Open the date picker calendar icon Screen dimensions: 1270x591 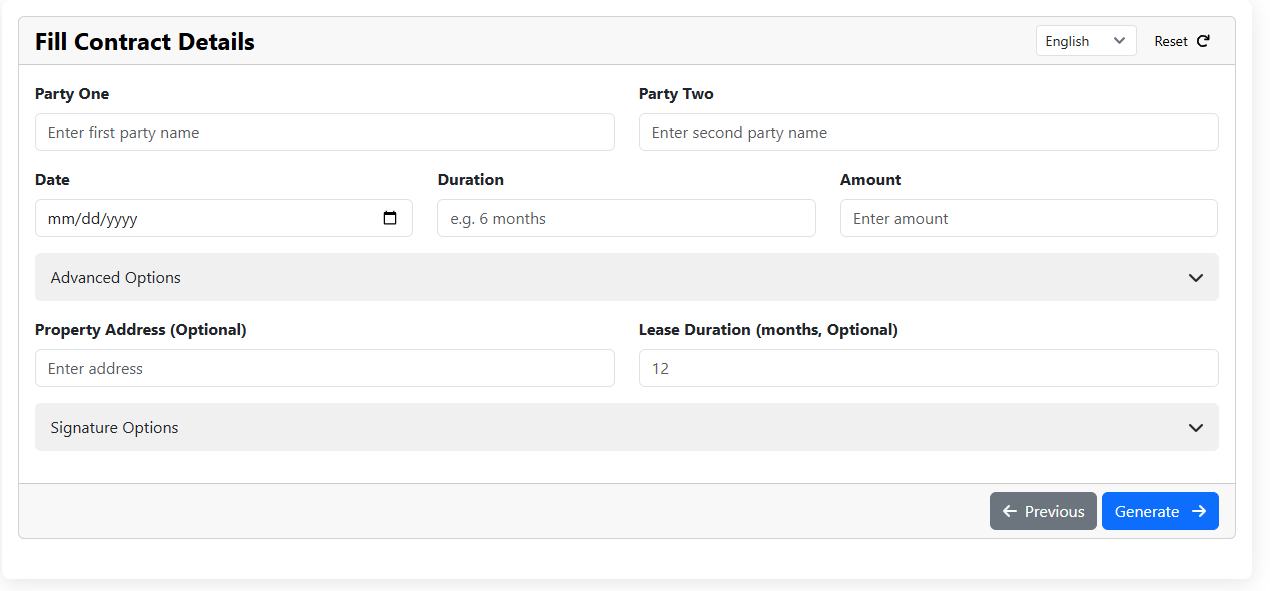(390, 218)
